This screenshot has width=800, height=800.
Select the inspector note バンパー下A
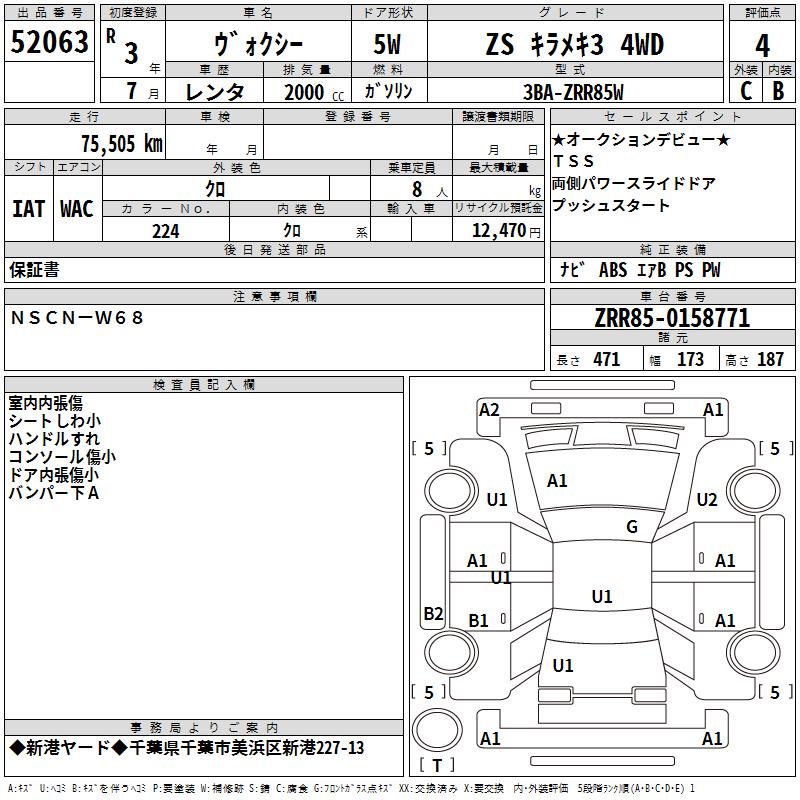click(54, 493)
